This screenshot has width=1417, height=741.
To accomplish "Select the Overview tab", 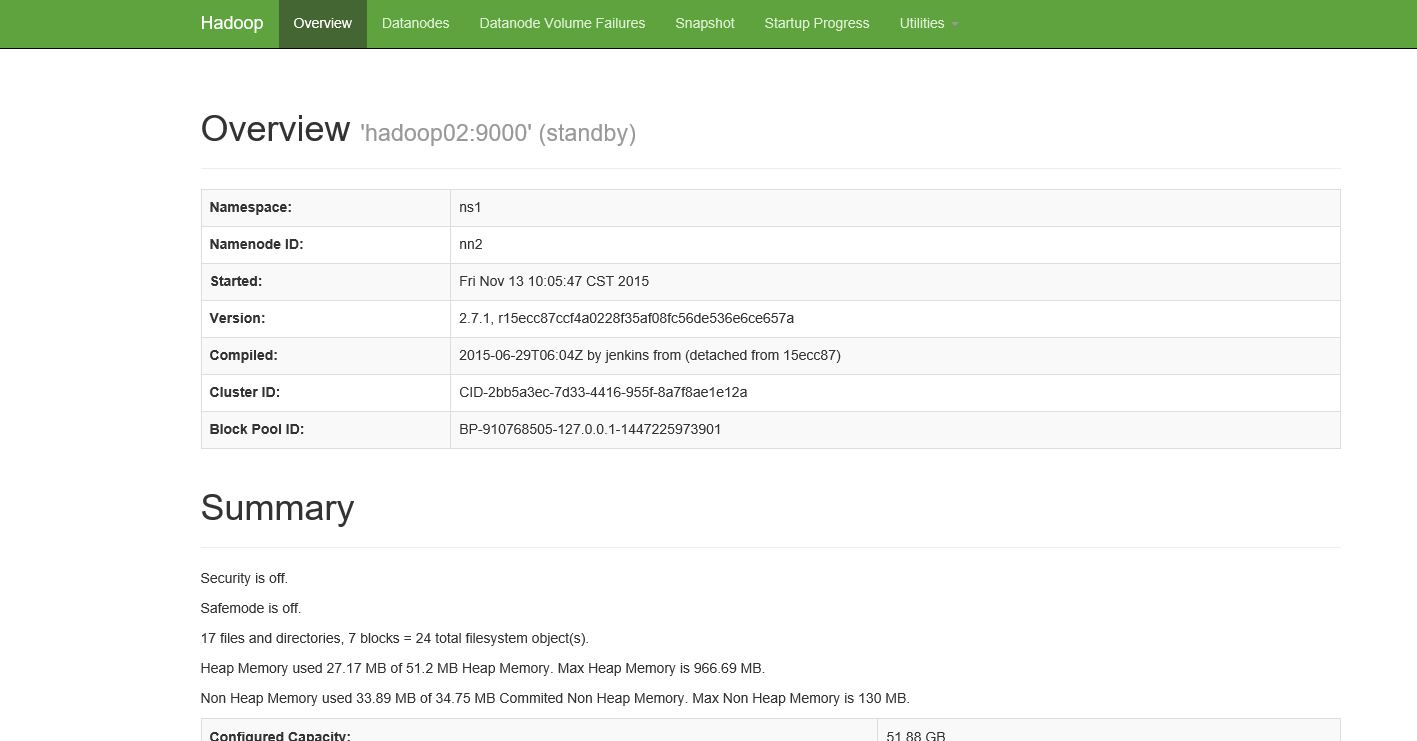I will point(322,23).
